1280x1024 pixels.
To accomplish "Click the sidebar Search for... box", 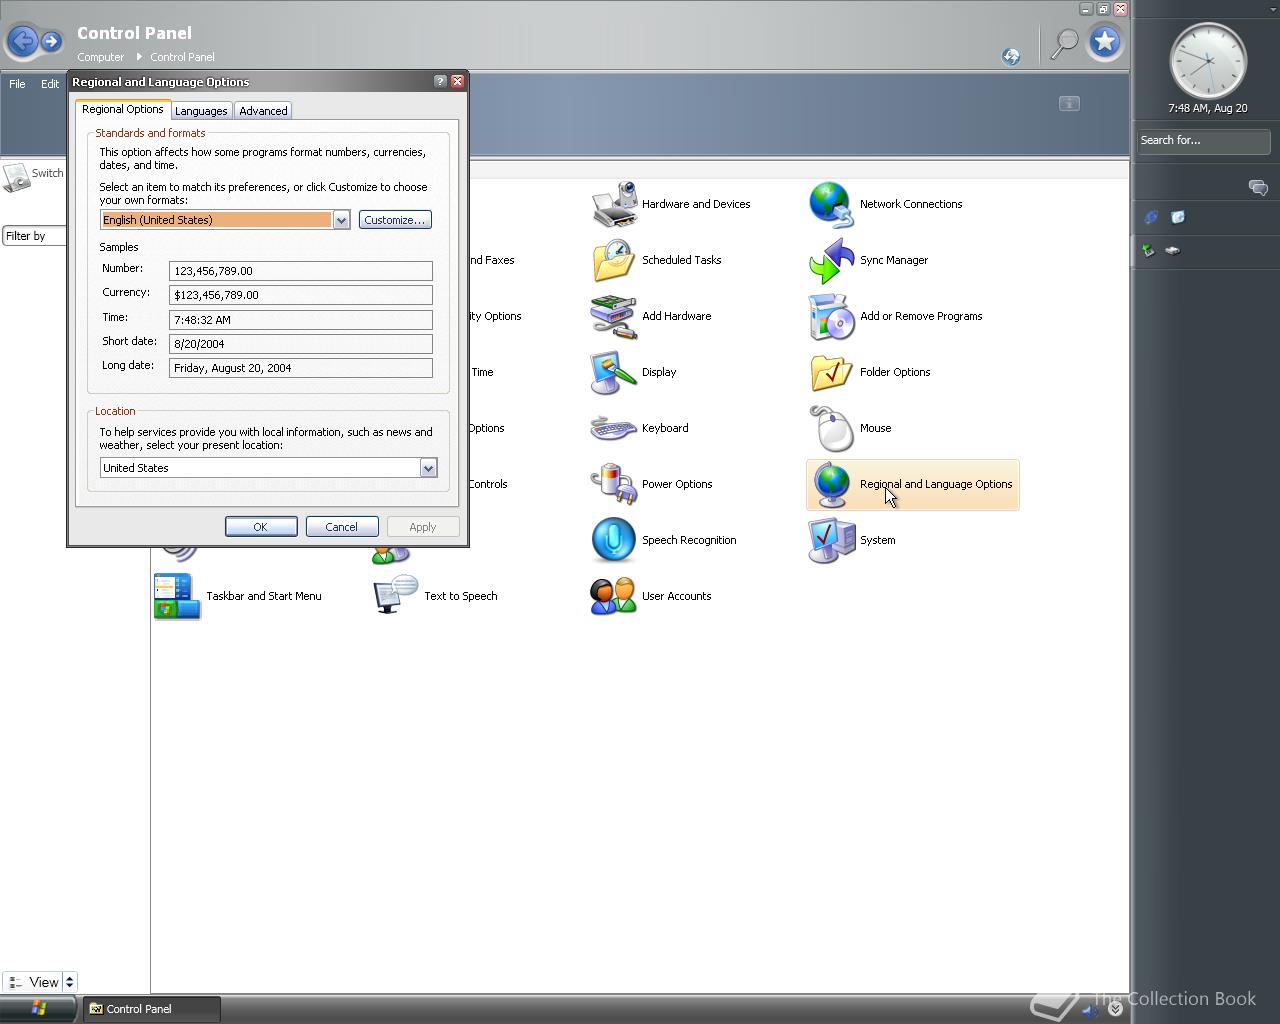I will (1204, 141).
